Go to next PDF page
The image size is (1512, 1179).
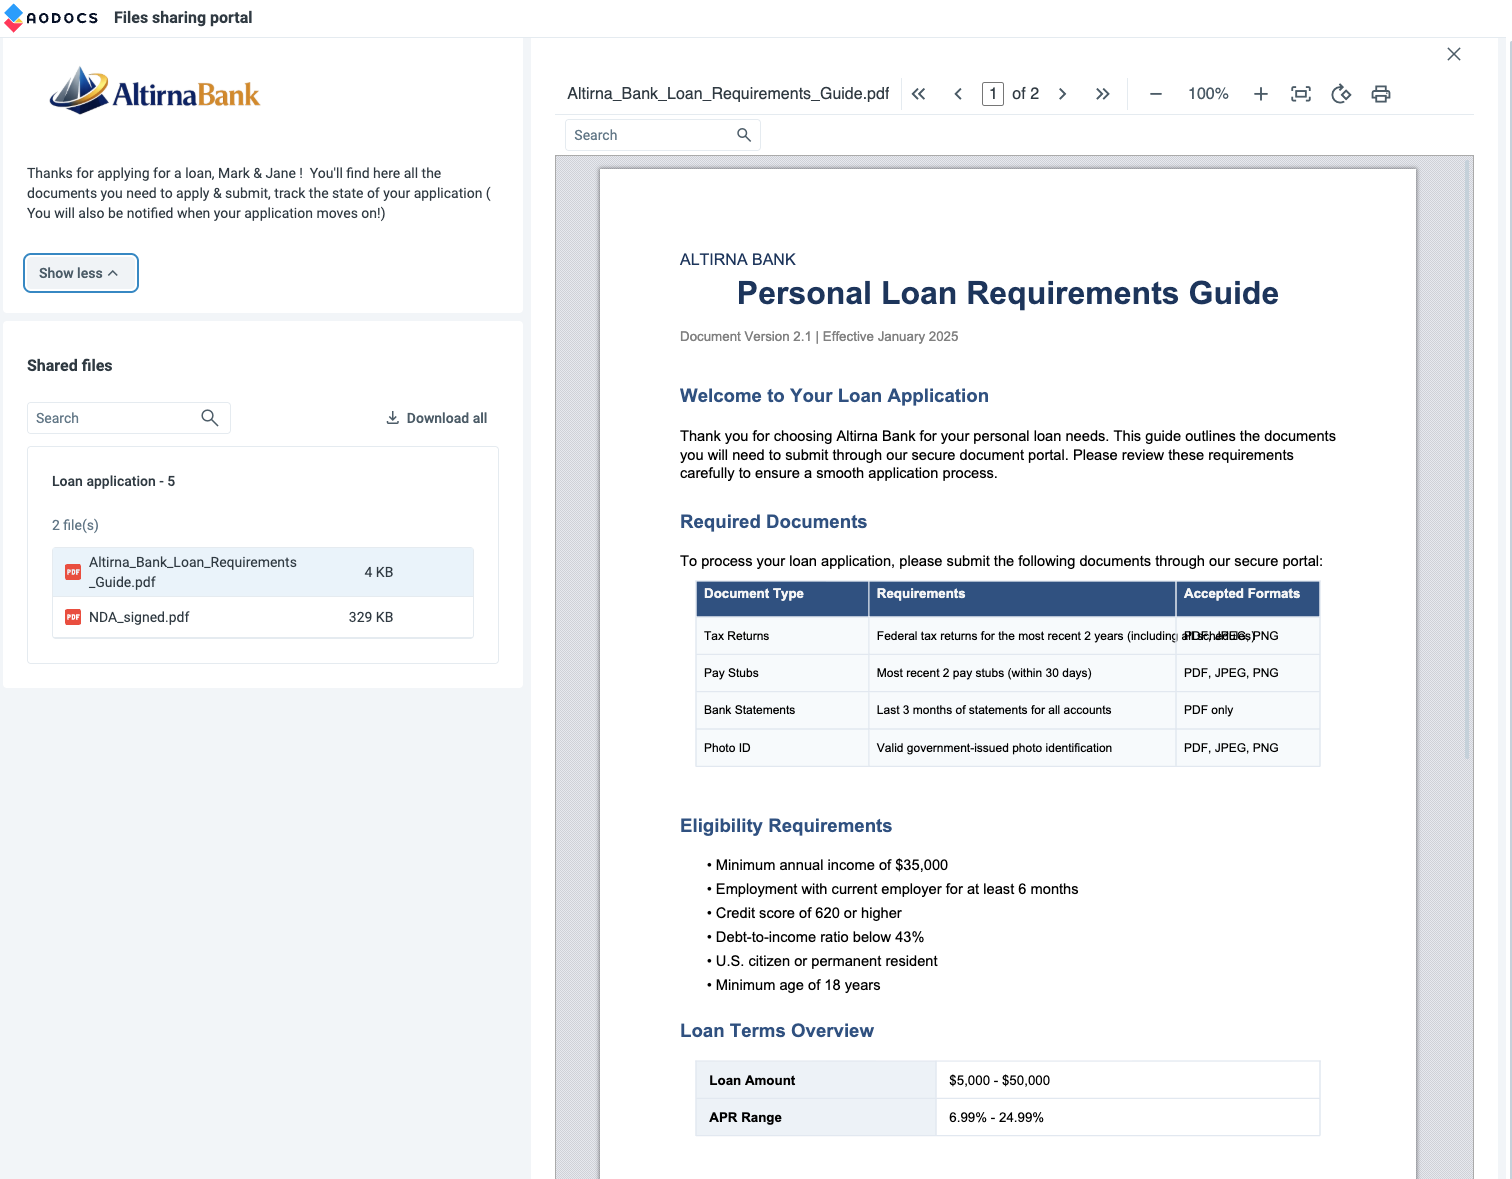pyautogui.click(x=1062, y=94)
